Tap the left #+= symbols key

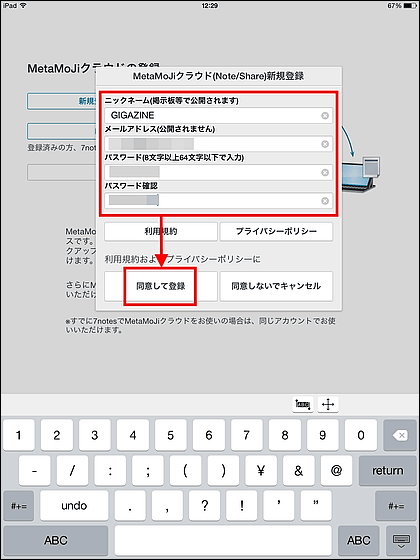coord(19,506)
